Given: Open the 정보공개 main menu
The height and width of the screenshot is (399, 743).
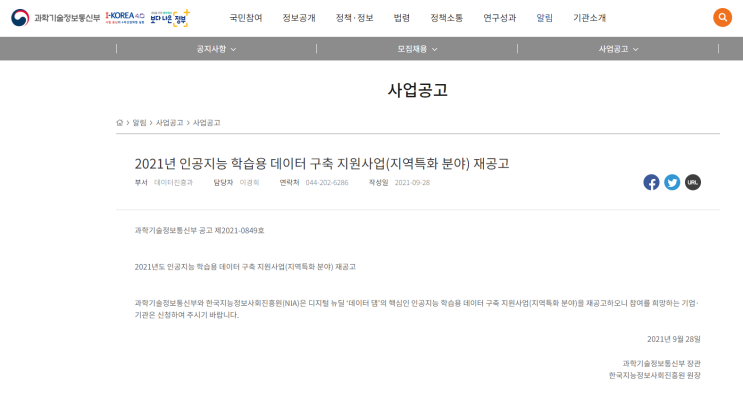Looking at the screenshot, I should 299,18.
